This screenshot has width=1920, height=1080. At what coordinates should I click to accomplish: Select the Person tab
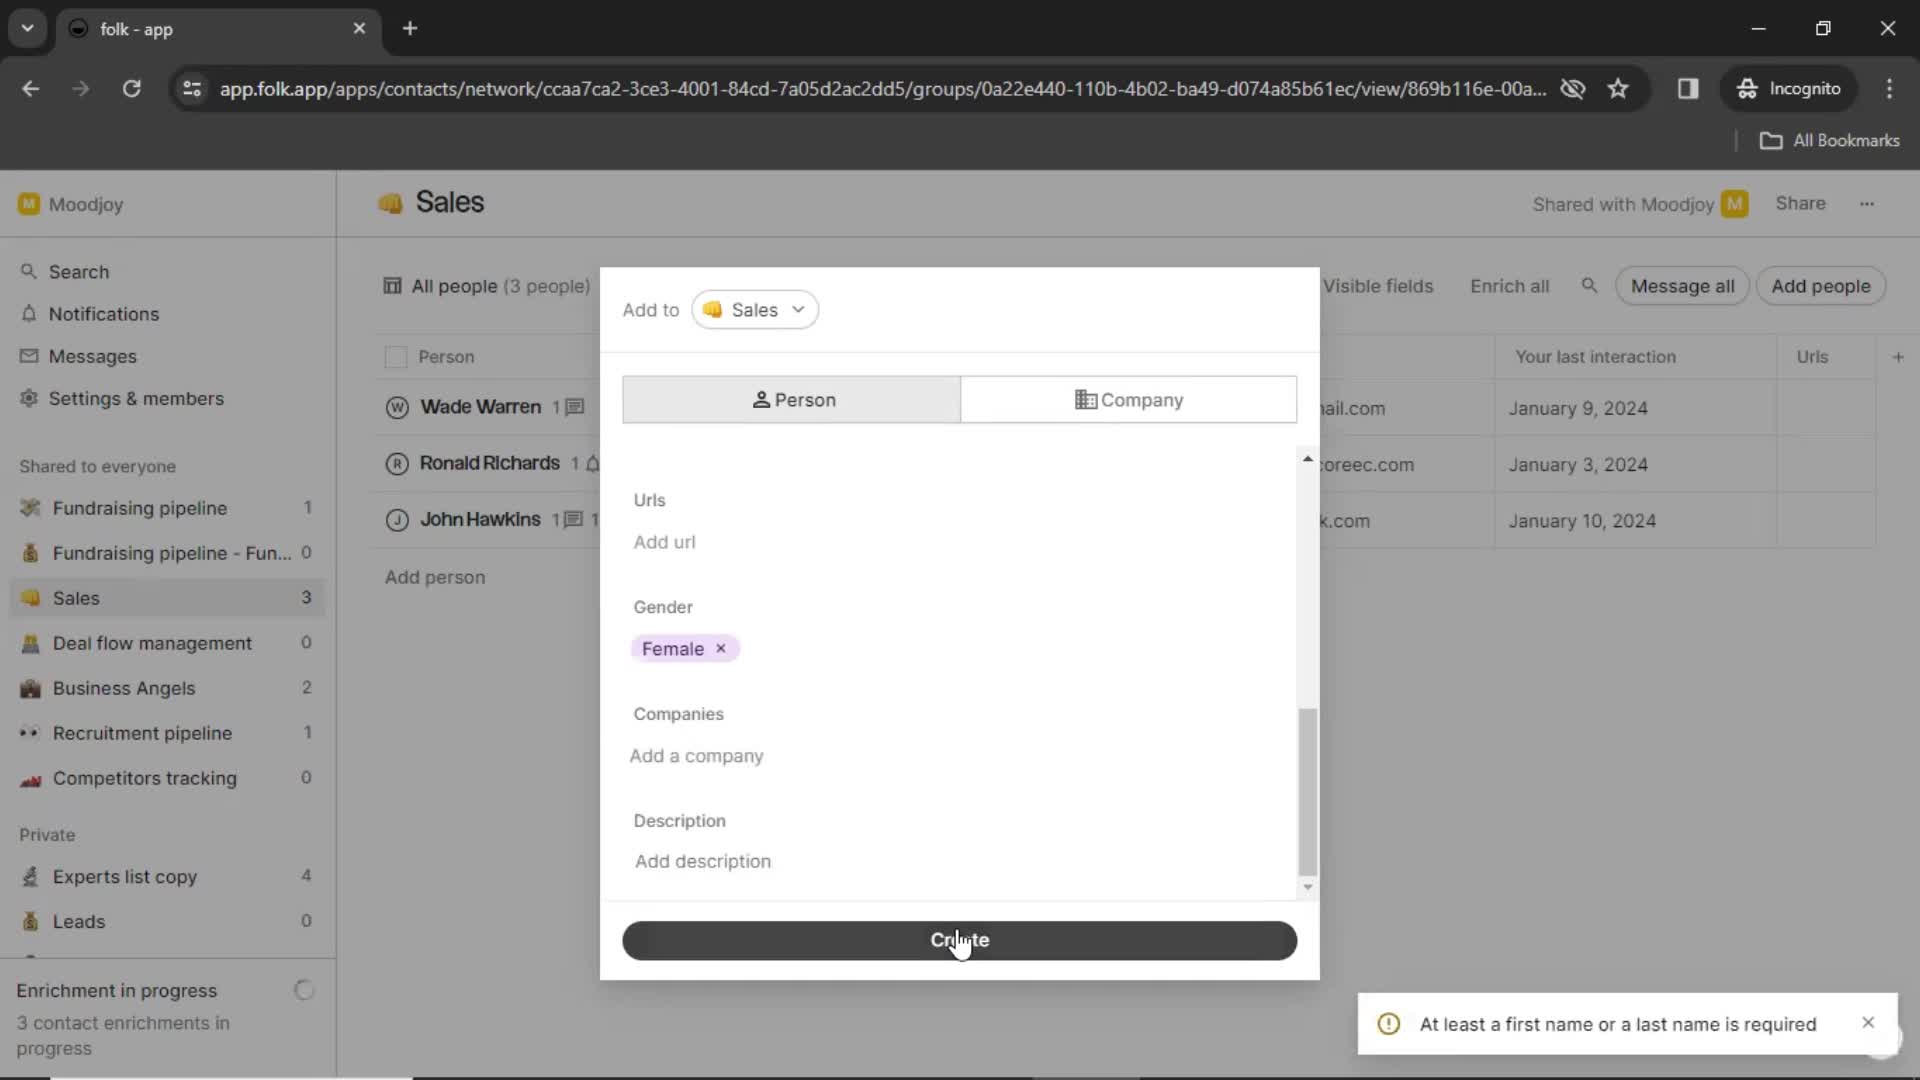pyautogui.click(x=791, y=400)
